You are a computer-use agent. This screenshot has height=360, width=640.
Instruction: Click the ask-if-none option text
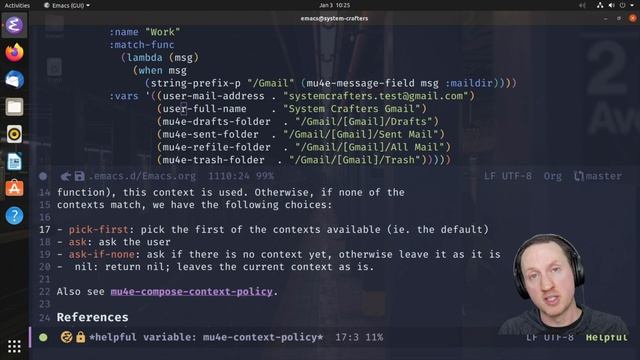point(102,254)
